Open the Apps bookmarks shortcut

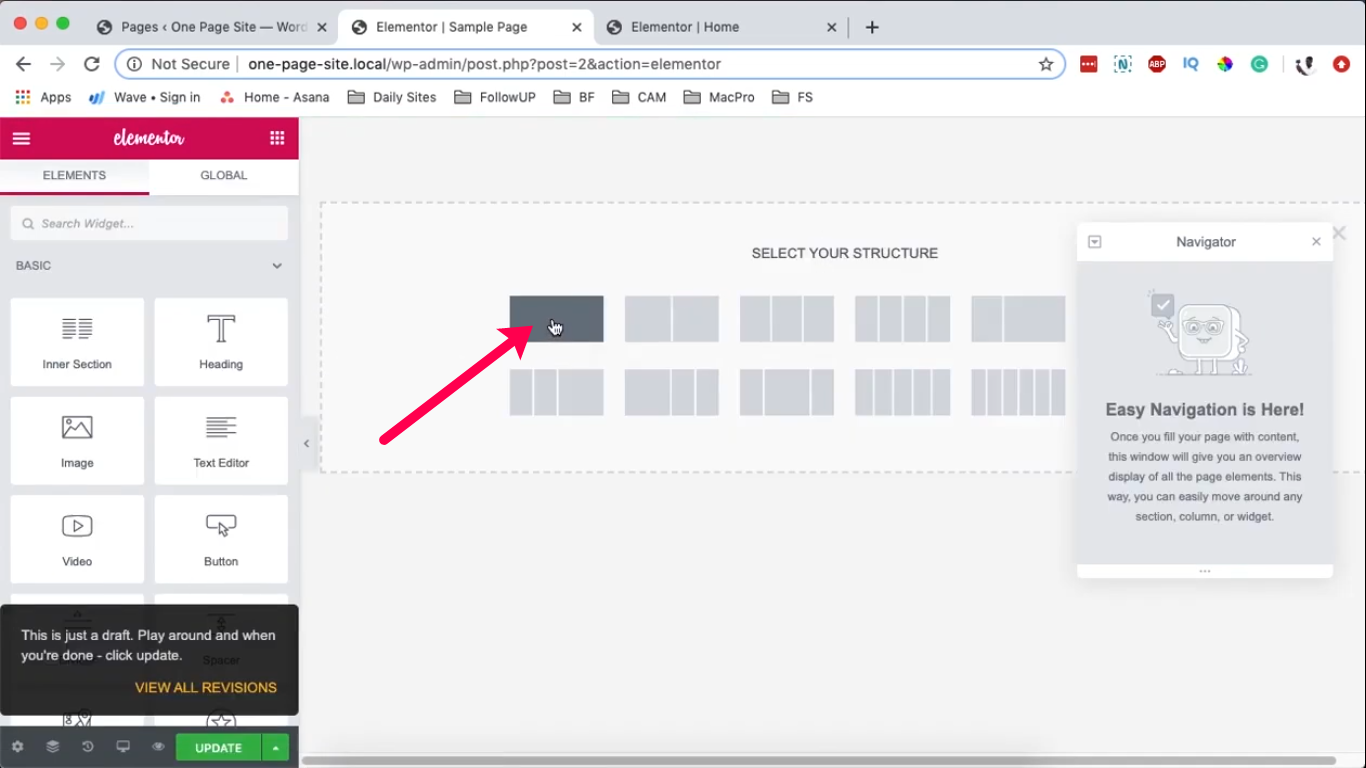(x=43, y=97)
